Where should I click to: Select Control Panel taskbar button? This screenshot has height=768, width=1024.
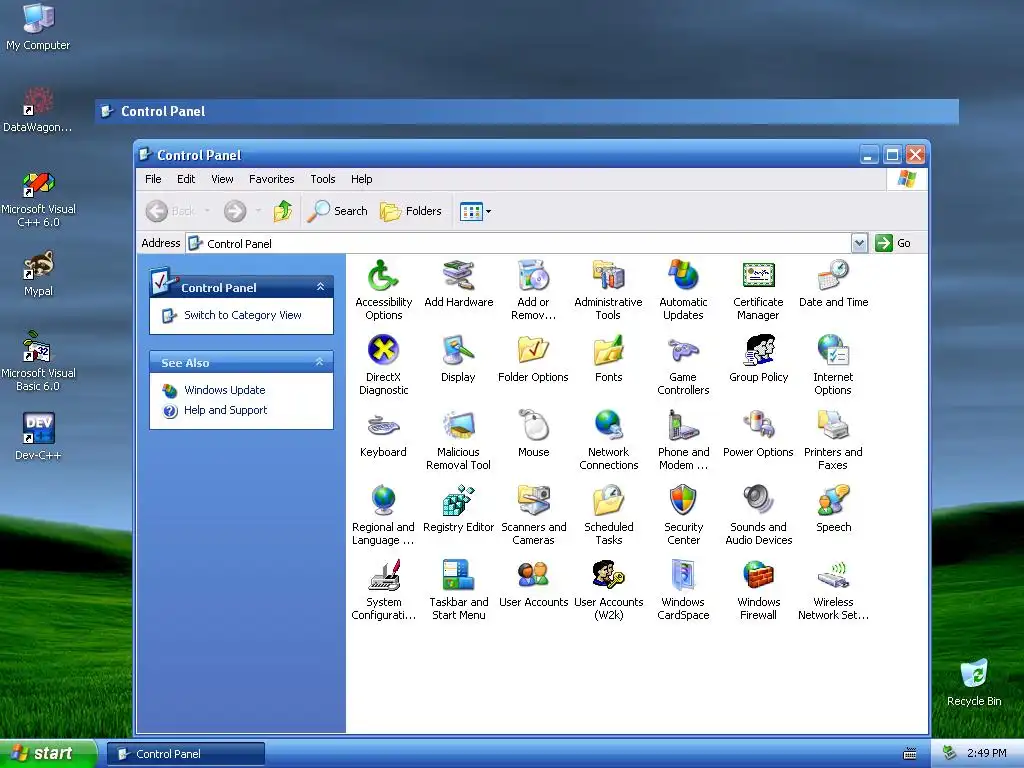click(186, 754)
